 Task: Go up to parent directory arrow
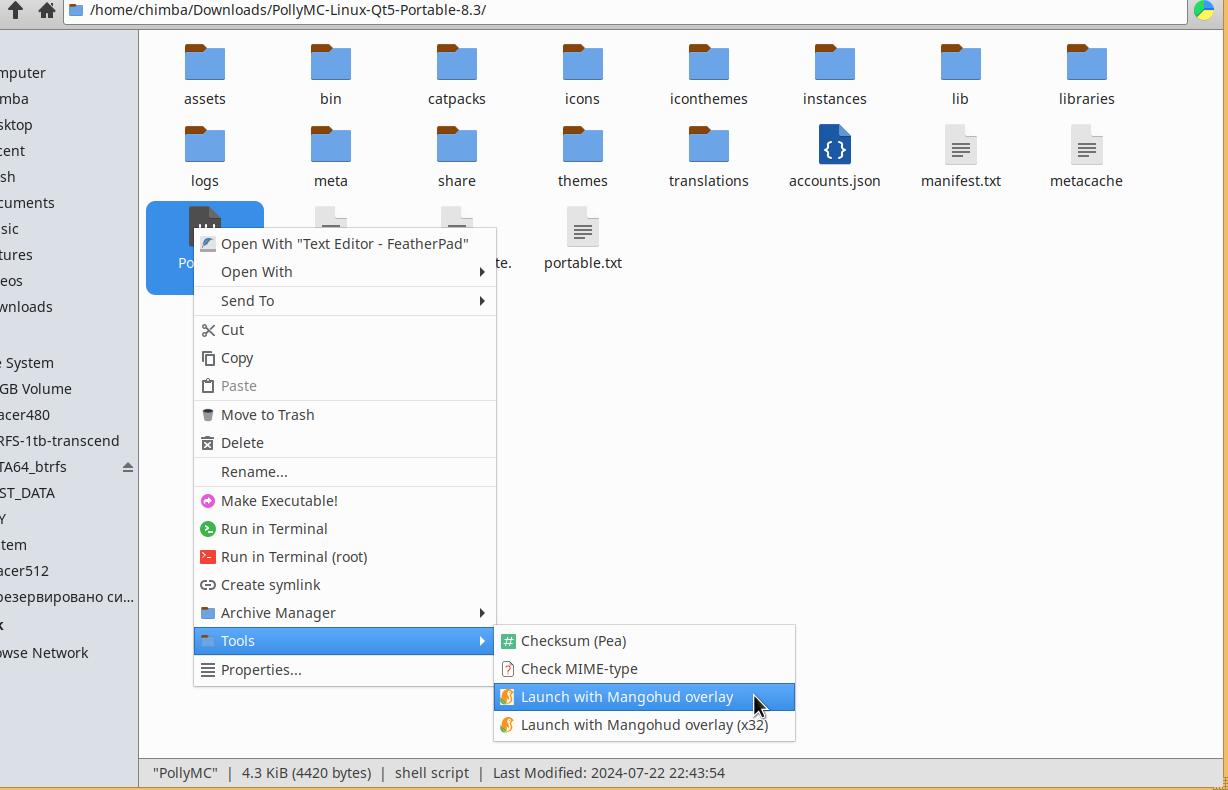(x=15, y=10)
